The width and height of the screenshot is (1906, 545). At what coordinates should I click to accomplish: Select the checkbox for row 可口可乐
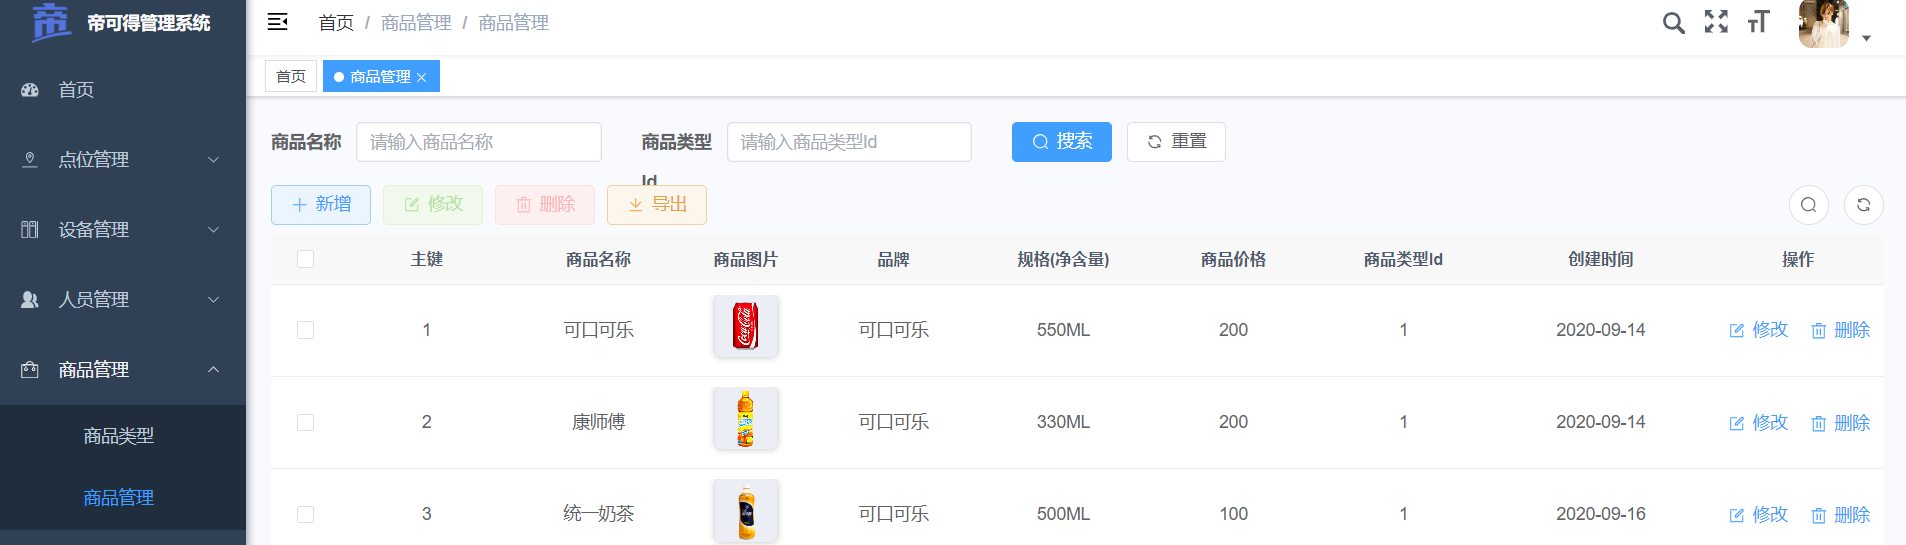pyautogui.click(x=306, y=330)
